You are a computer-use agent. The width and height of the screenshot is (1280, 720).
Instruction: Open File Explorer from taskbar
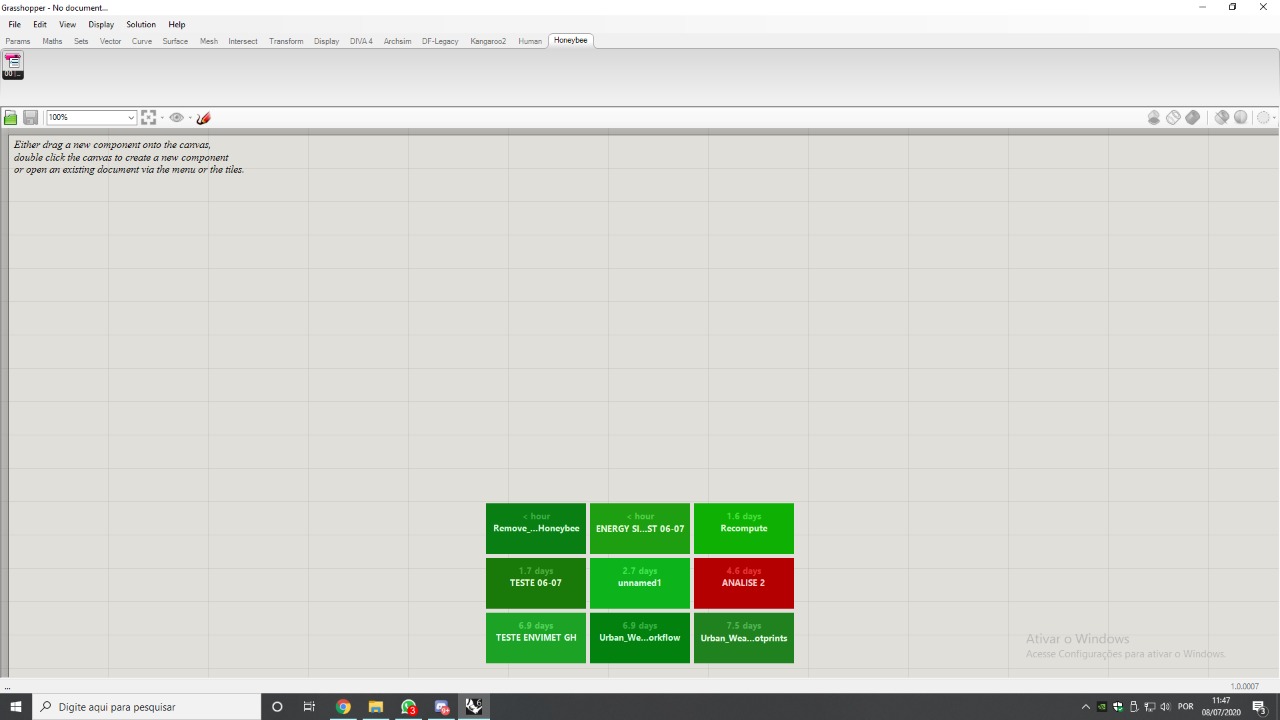point(376,707)
